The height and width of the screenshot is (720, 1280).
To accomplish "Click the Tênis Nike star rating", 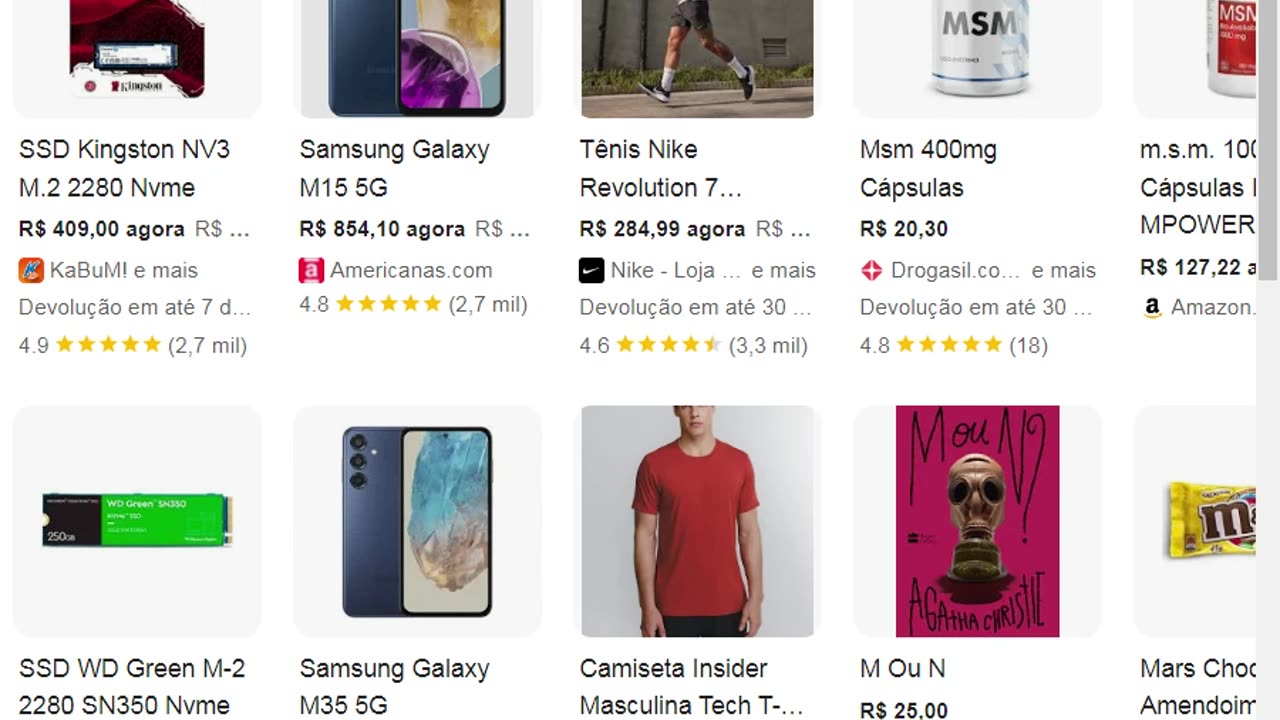I will 668,345.
